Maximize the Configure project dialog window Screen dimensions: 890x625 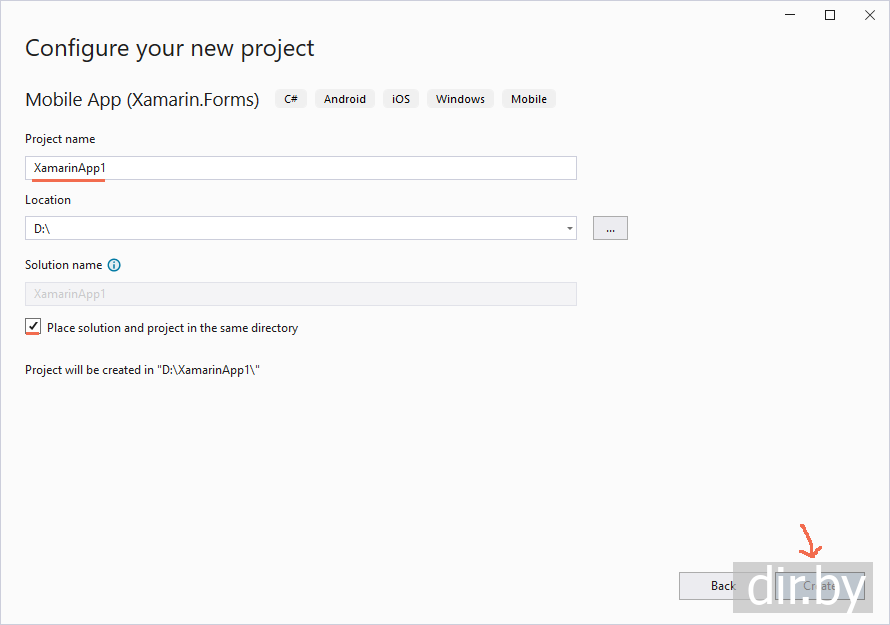(x=830, y=15)
